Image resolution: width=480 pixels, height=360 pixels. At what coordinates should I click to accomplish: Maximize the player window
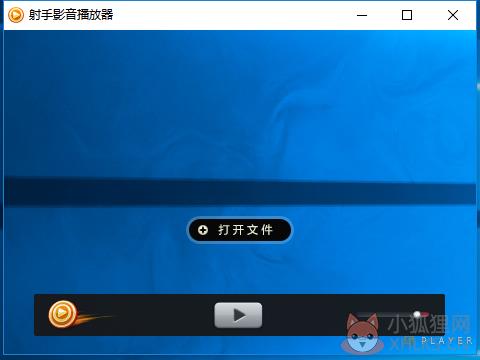click(x=407, y=15)
